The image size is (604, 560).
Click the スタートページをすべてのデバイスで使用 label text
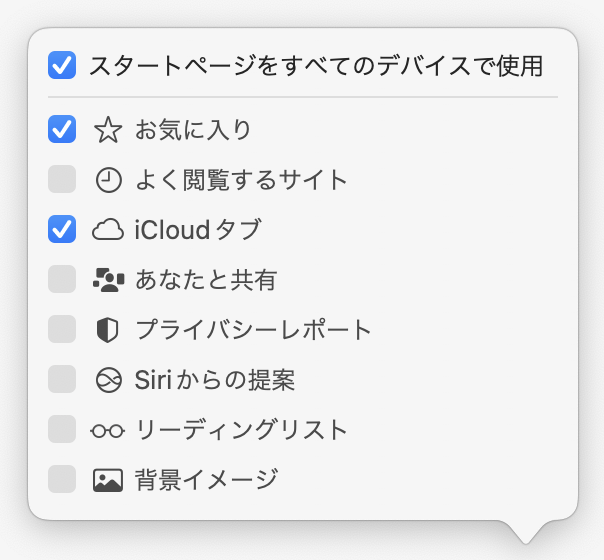coord(316,67)
